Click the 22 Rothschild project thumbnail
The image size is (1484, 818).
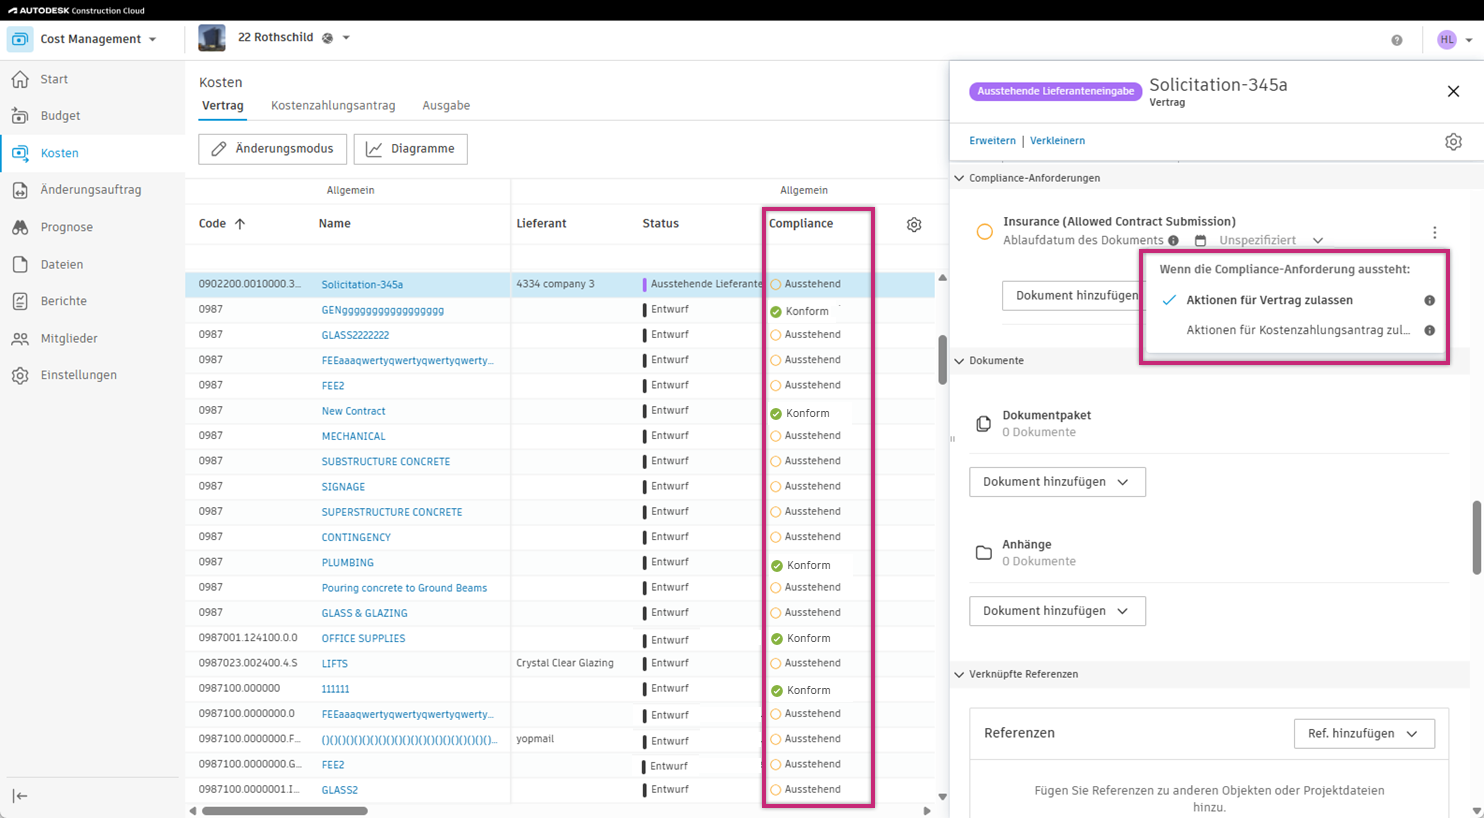pyautogui.click(x=212, y=38)
